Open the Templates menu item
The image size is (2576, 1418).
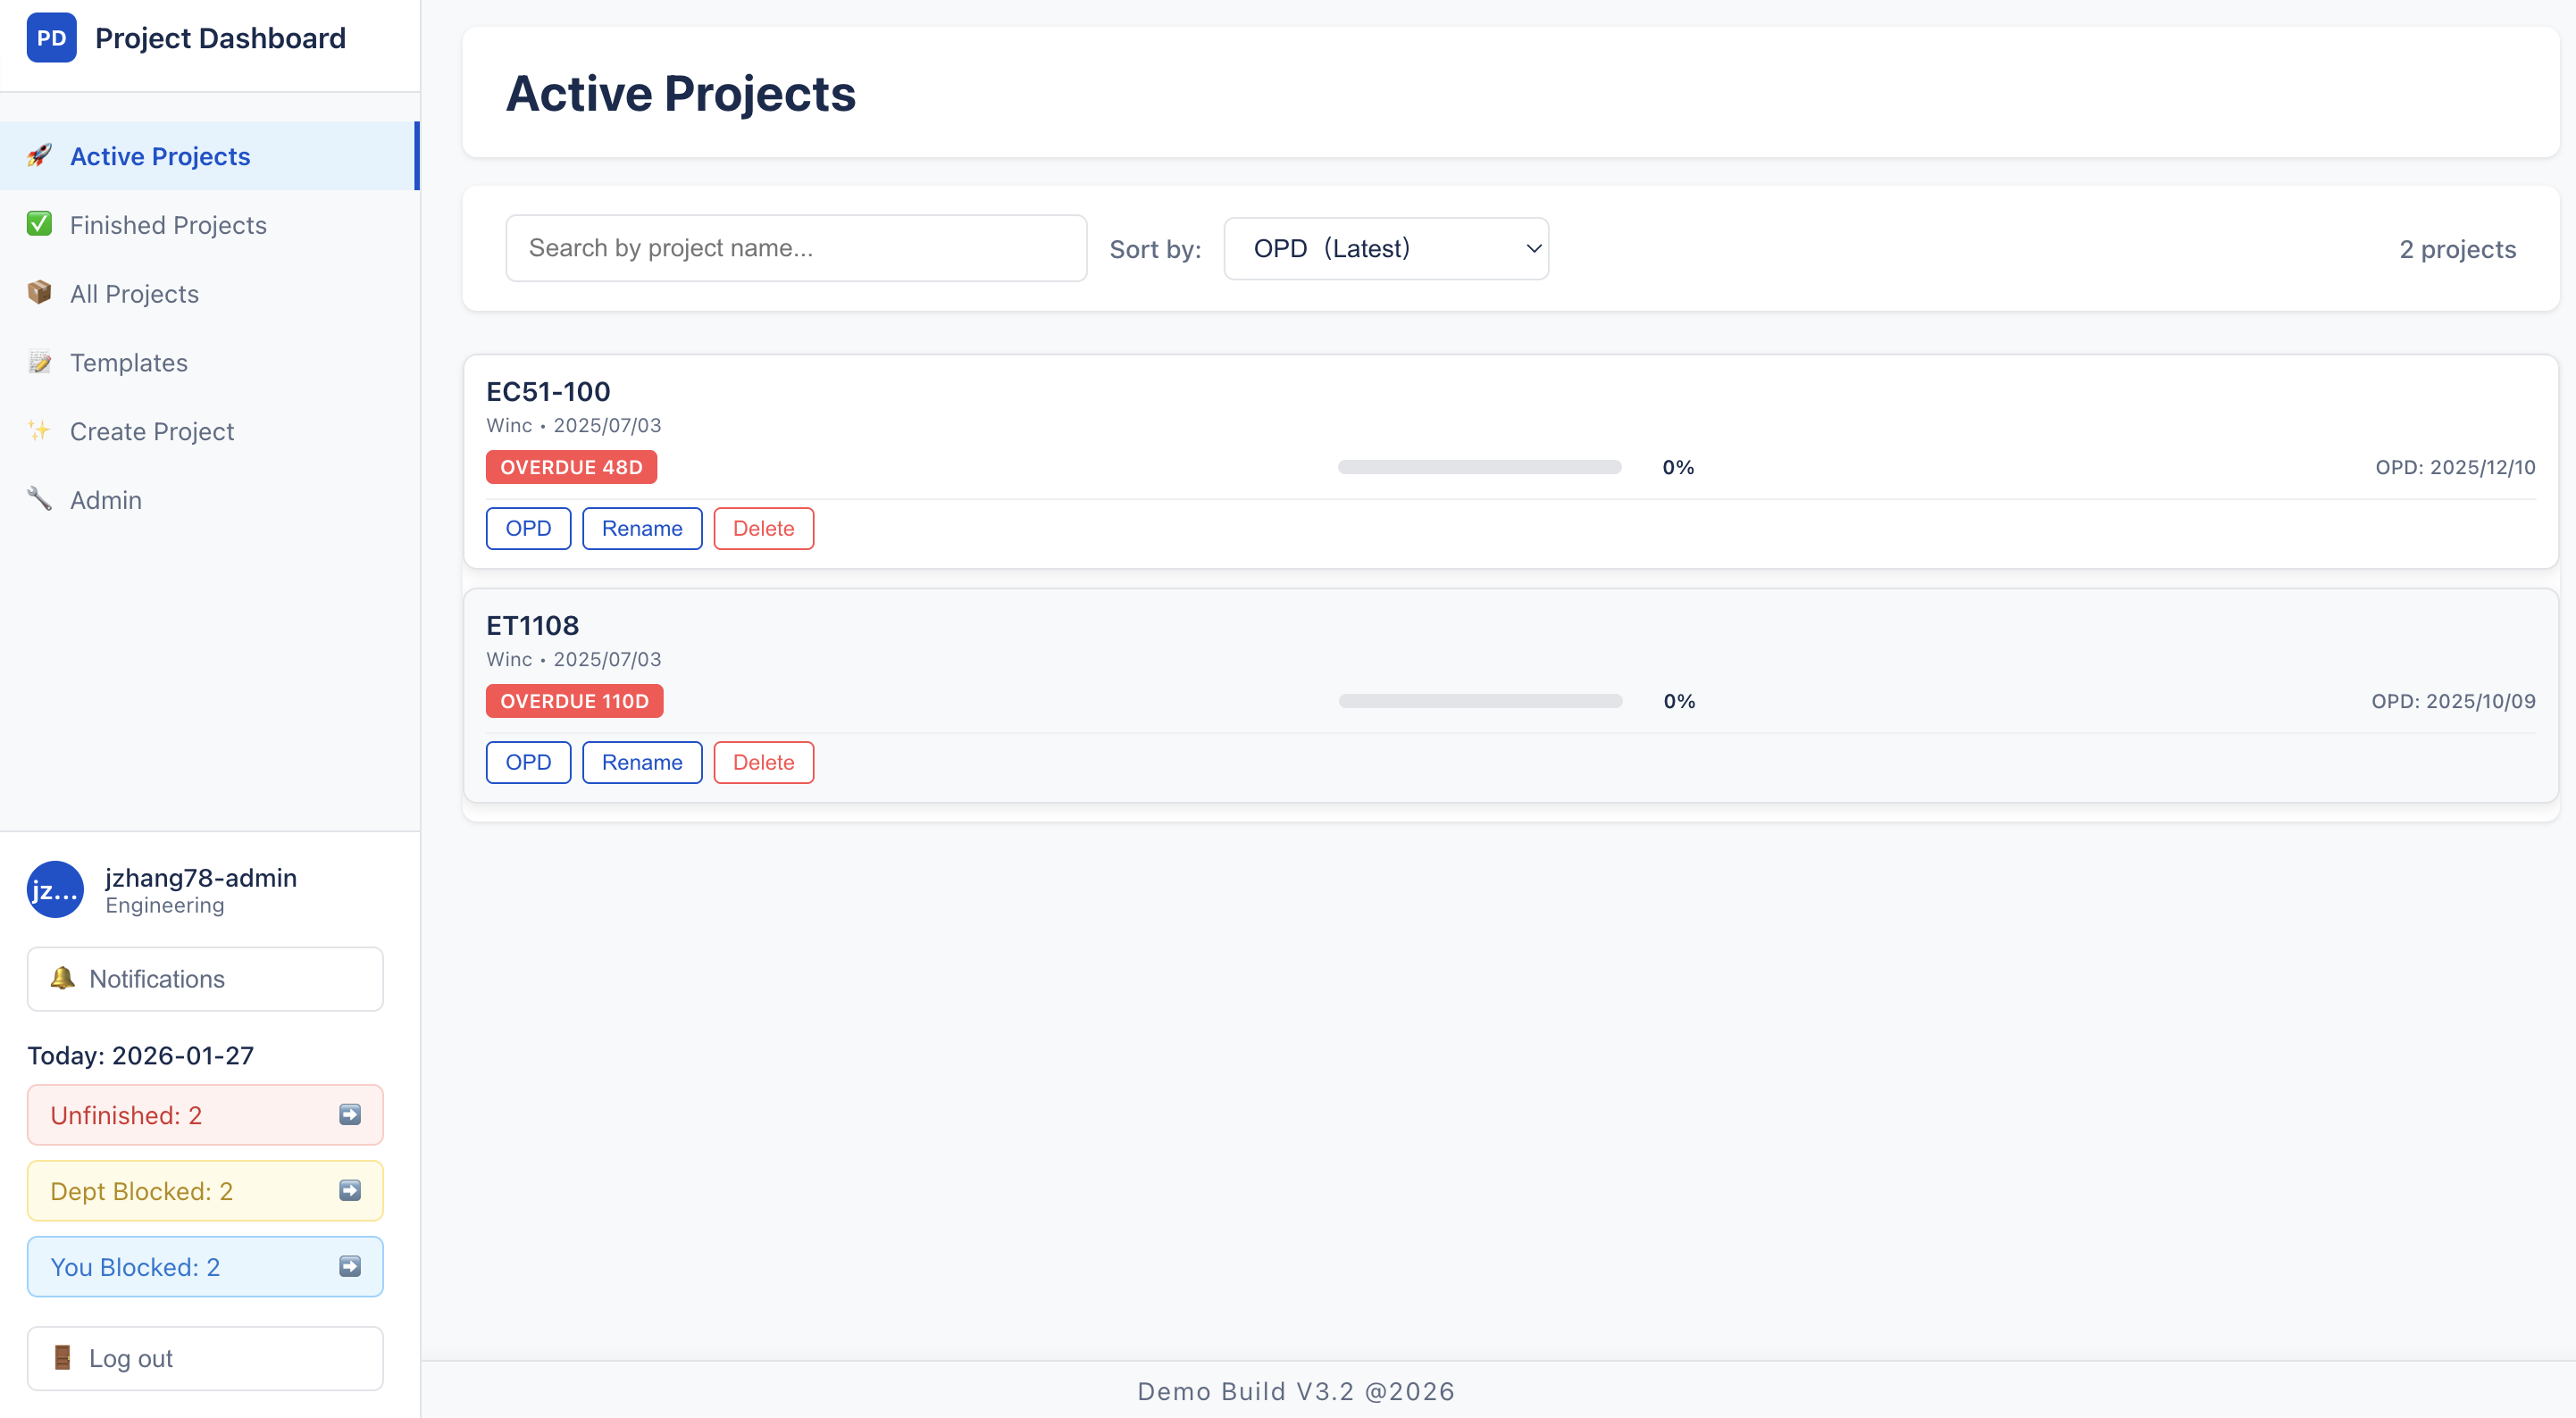tap(129, 362)
